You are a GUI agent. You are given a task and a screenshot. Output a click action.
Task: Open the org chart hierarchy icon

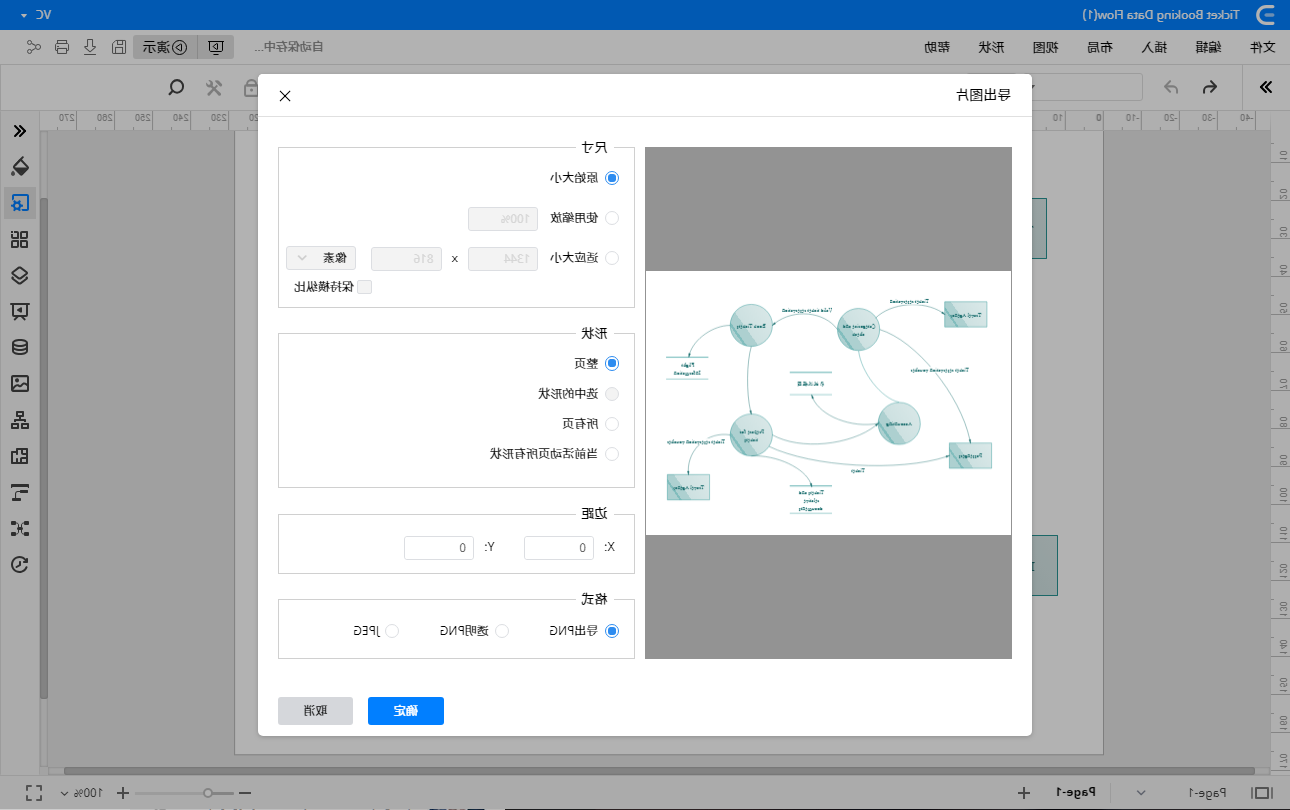point(19,419)
